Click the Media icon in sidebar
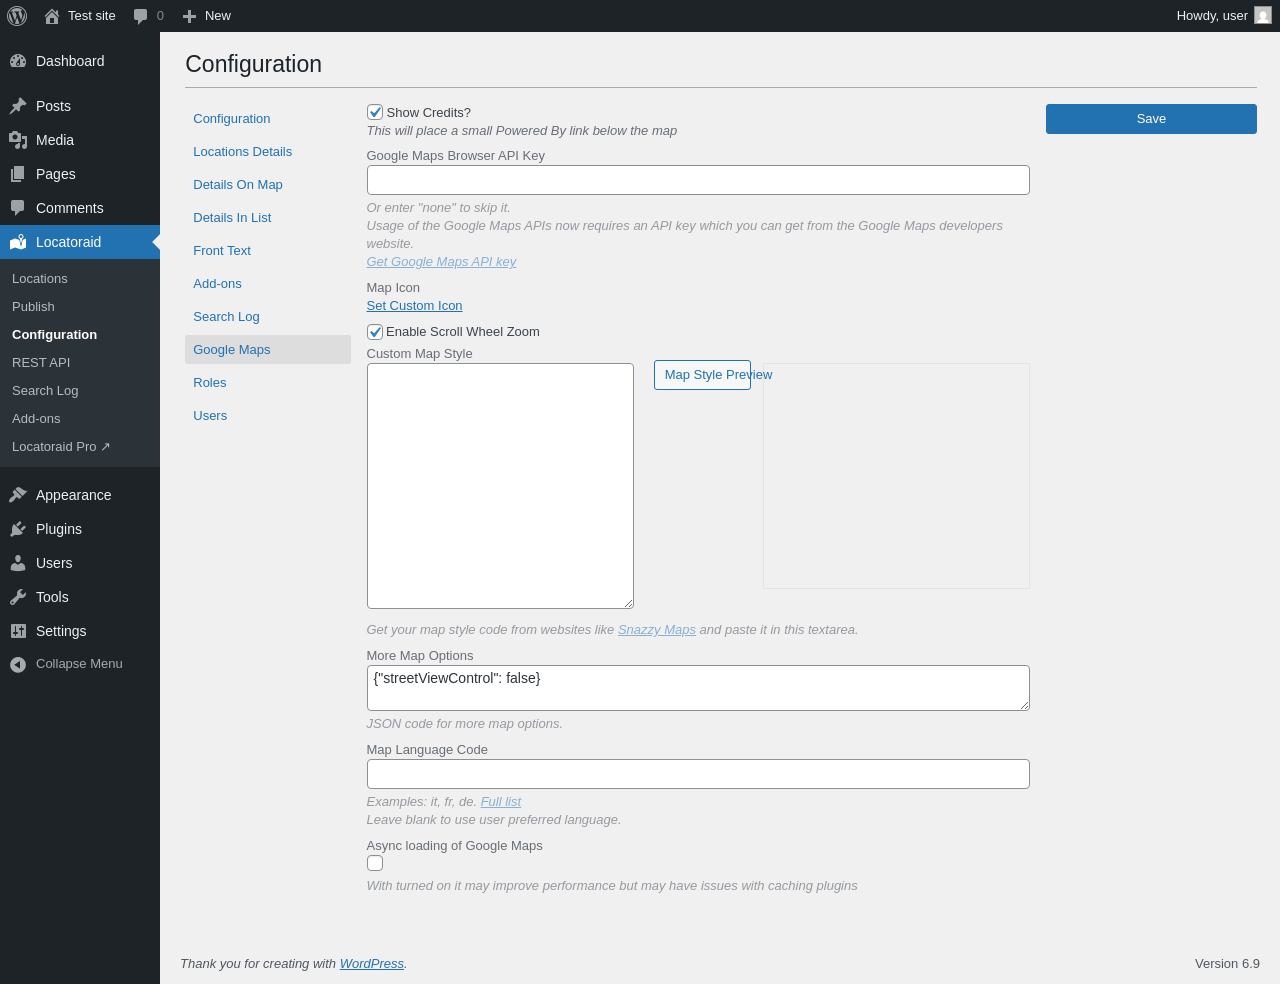Image resolution: width=1280 pixels, height=984 pixels. pyautogui.click(x=18, y=140)
